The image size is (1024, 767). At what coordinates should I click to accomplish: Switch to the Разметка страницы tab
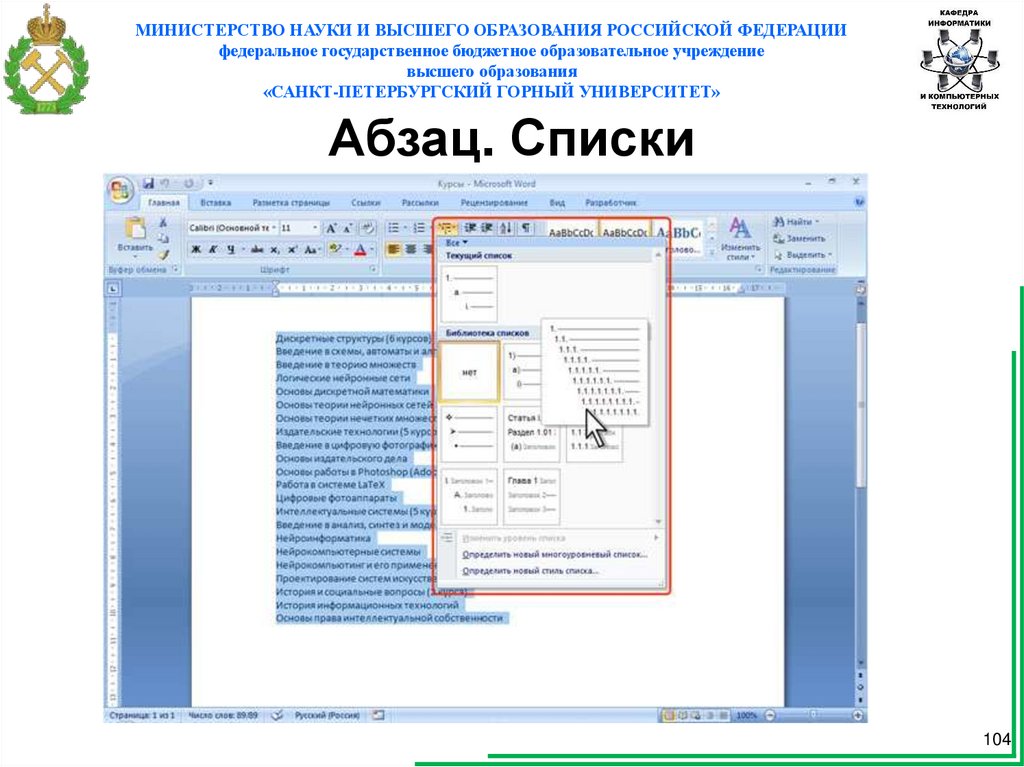tap(291, 203)
